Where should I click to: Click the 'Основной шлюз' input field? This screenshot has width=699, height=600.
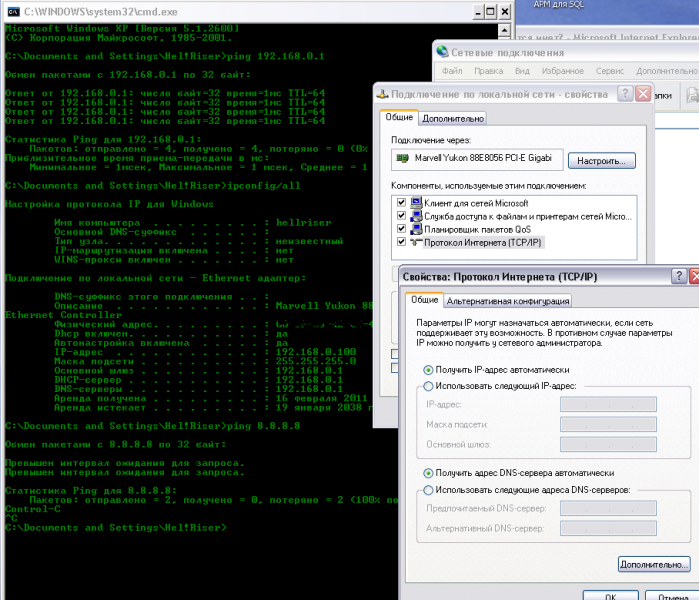(x=608, y=444)
